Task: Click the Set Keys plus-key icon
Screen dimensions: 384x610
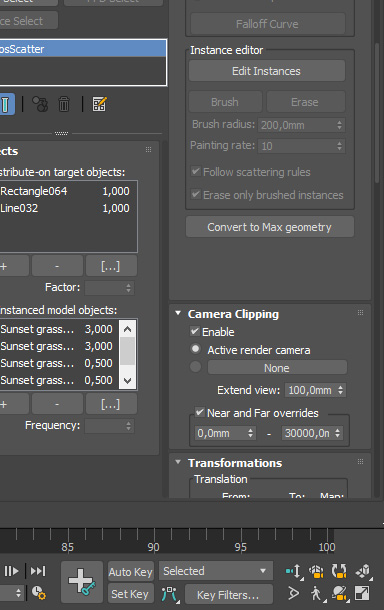Action: (82, 582)
